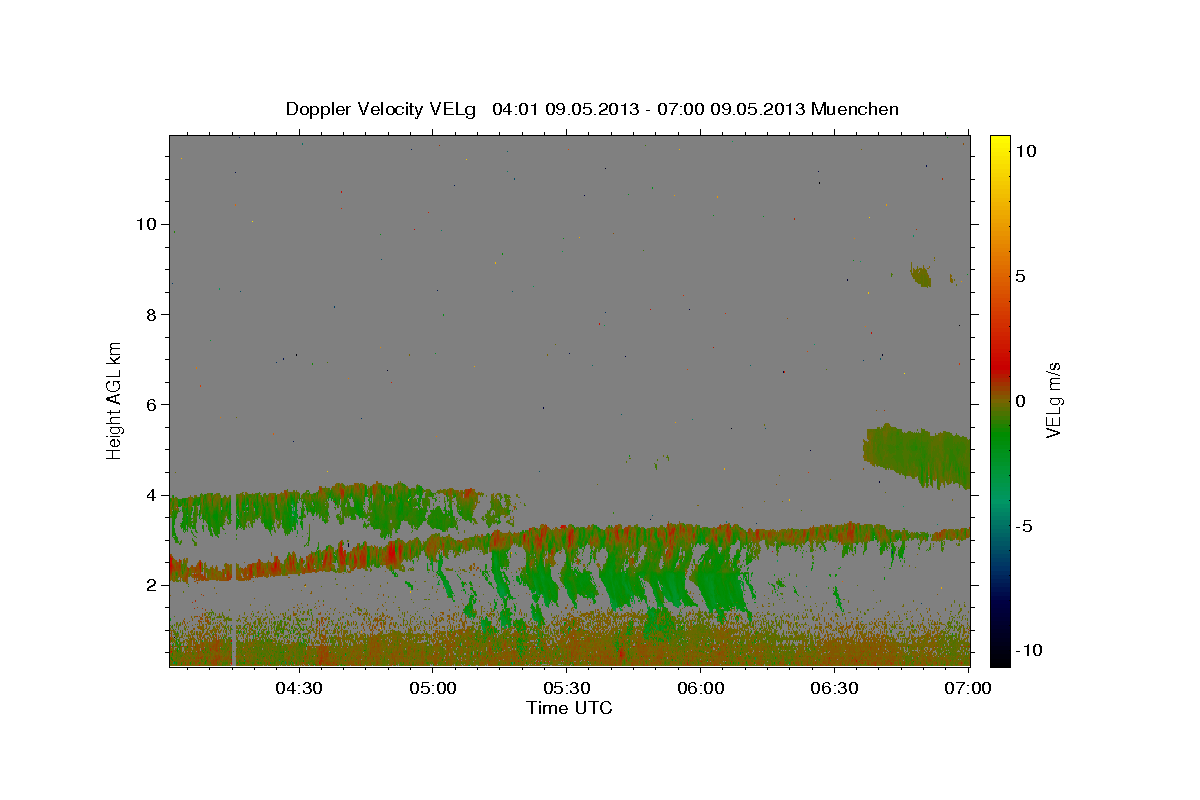Click the colorbar value 5
Viewport: 1200px width, 800px height.
click(x=1019, y=276)
